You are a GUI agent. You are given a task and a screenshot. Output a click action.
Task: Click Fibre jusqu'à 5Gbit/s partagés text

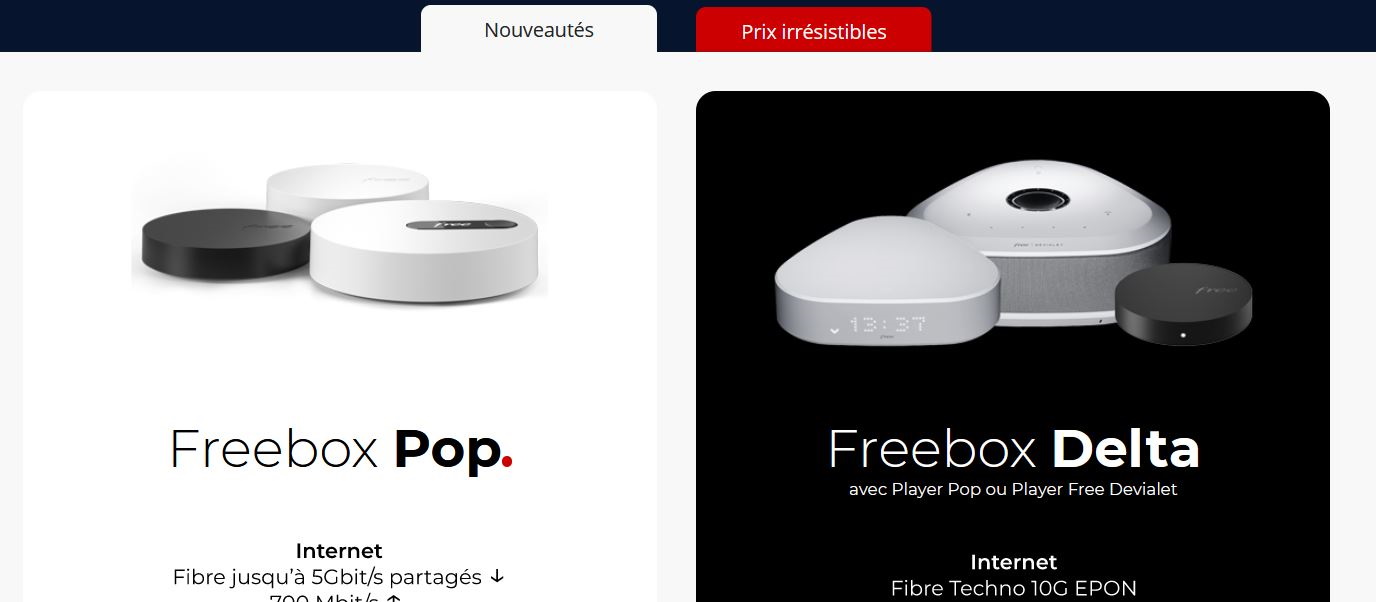[327, 577]
